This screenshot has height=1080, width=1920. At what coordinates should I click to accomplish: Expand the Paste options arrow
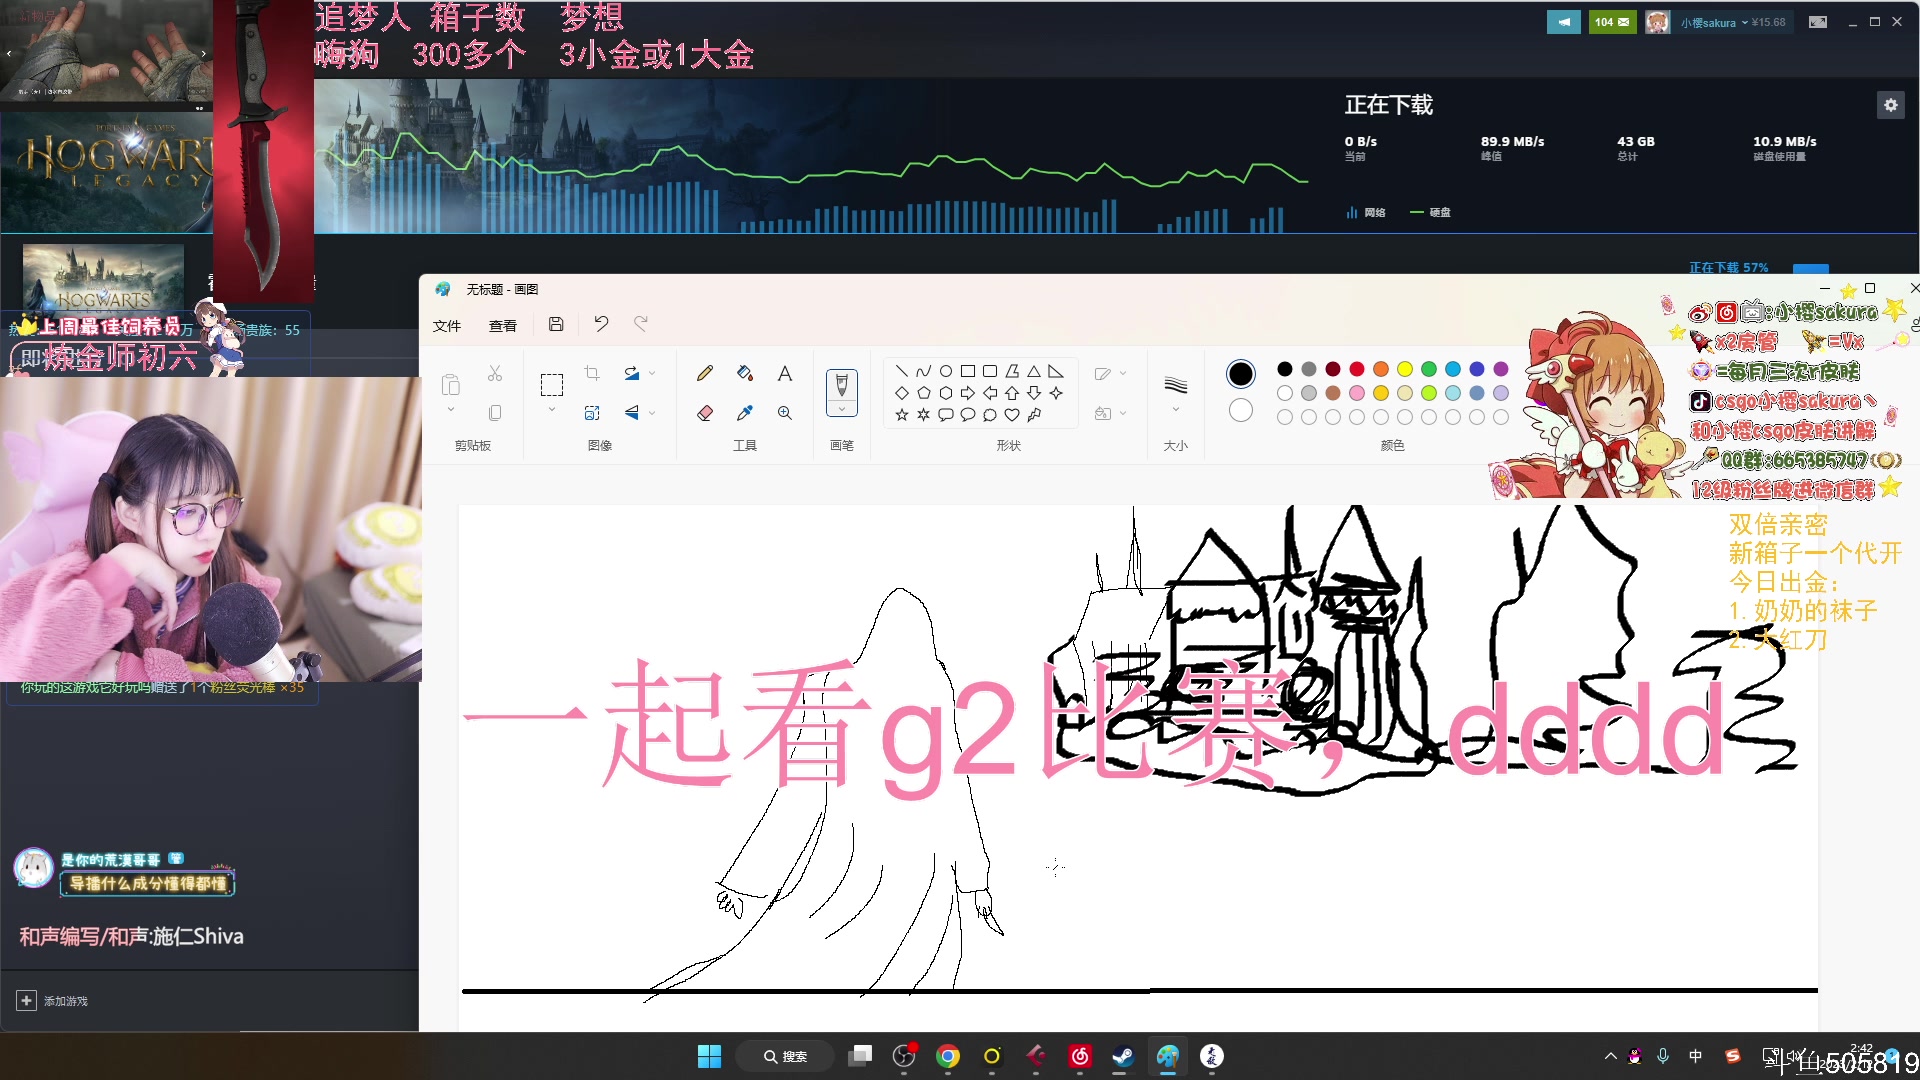point(451,410)
